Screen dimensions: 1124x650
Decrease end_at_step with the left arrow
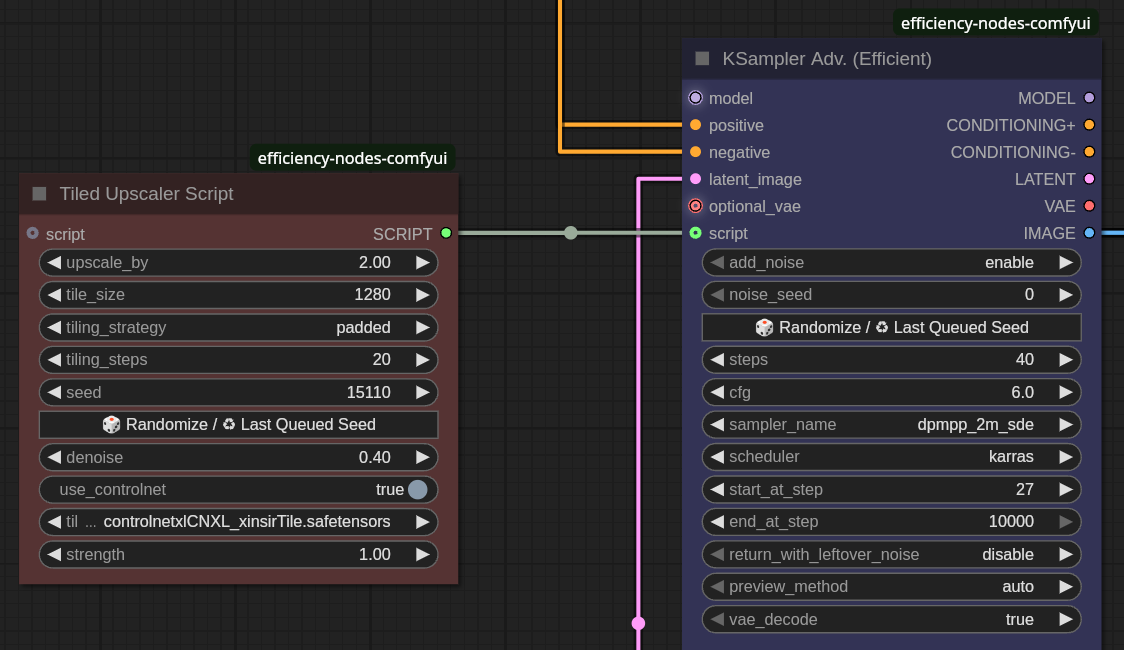tap(717, 522)
